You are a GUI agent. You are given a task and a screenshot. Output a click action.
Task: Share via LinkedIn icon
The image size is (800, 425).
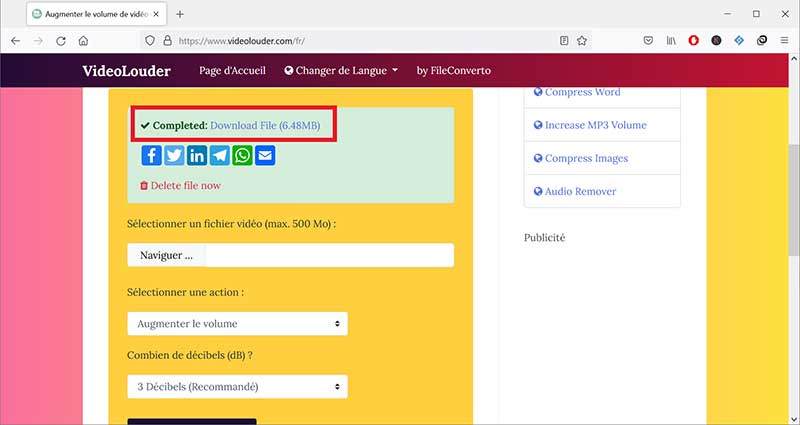(197, 156)
